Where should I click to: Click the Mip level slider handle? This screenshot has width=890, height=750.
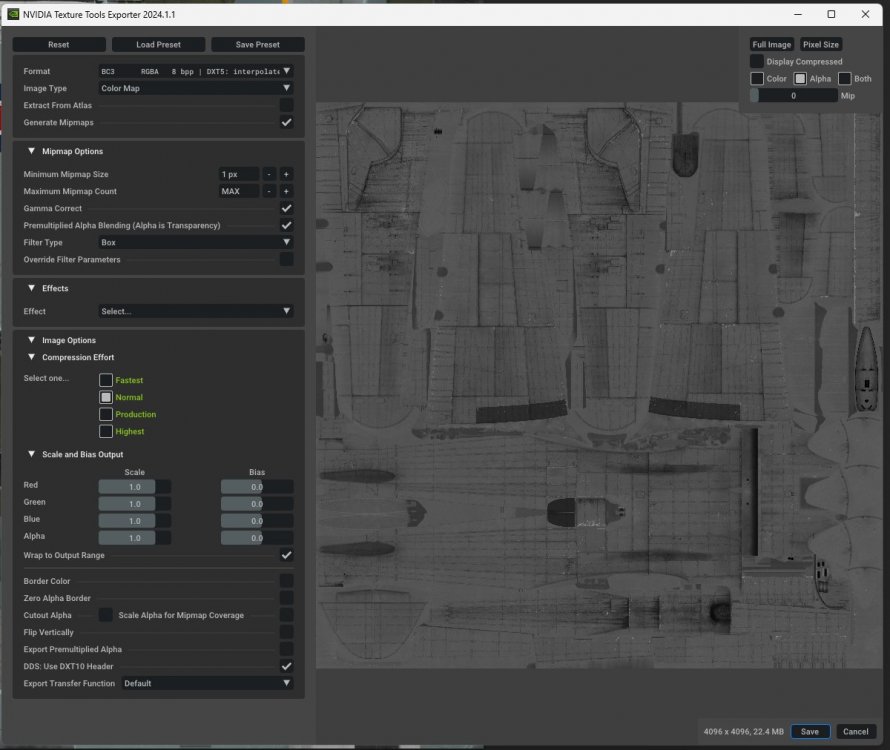[x=755, y=95]
